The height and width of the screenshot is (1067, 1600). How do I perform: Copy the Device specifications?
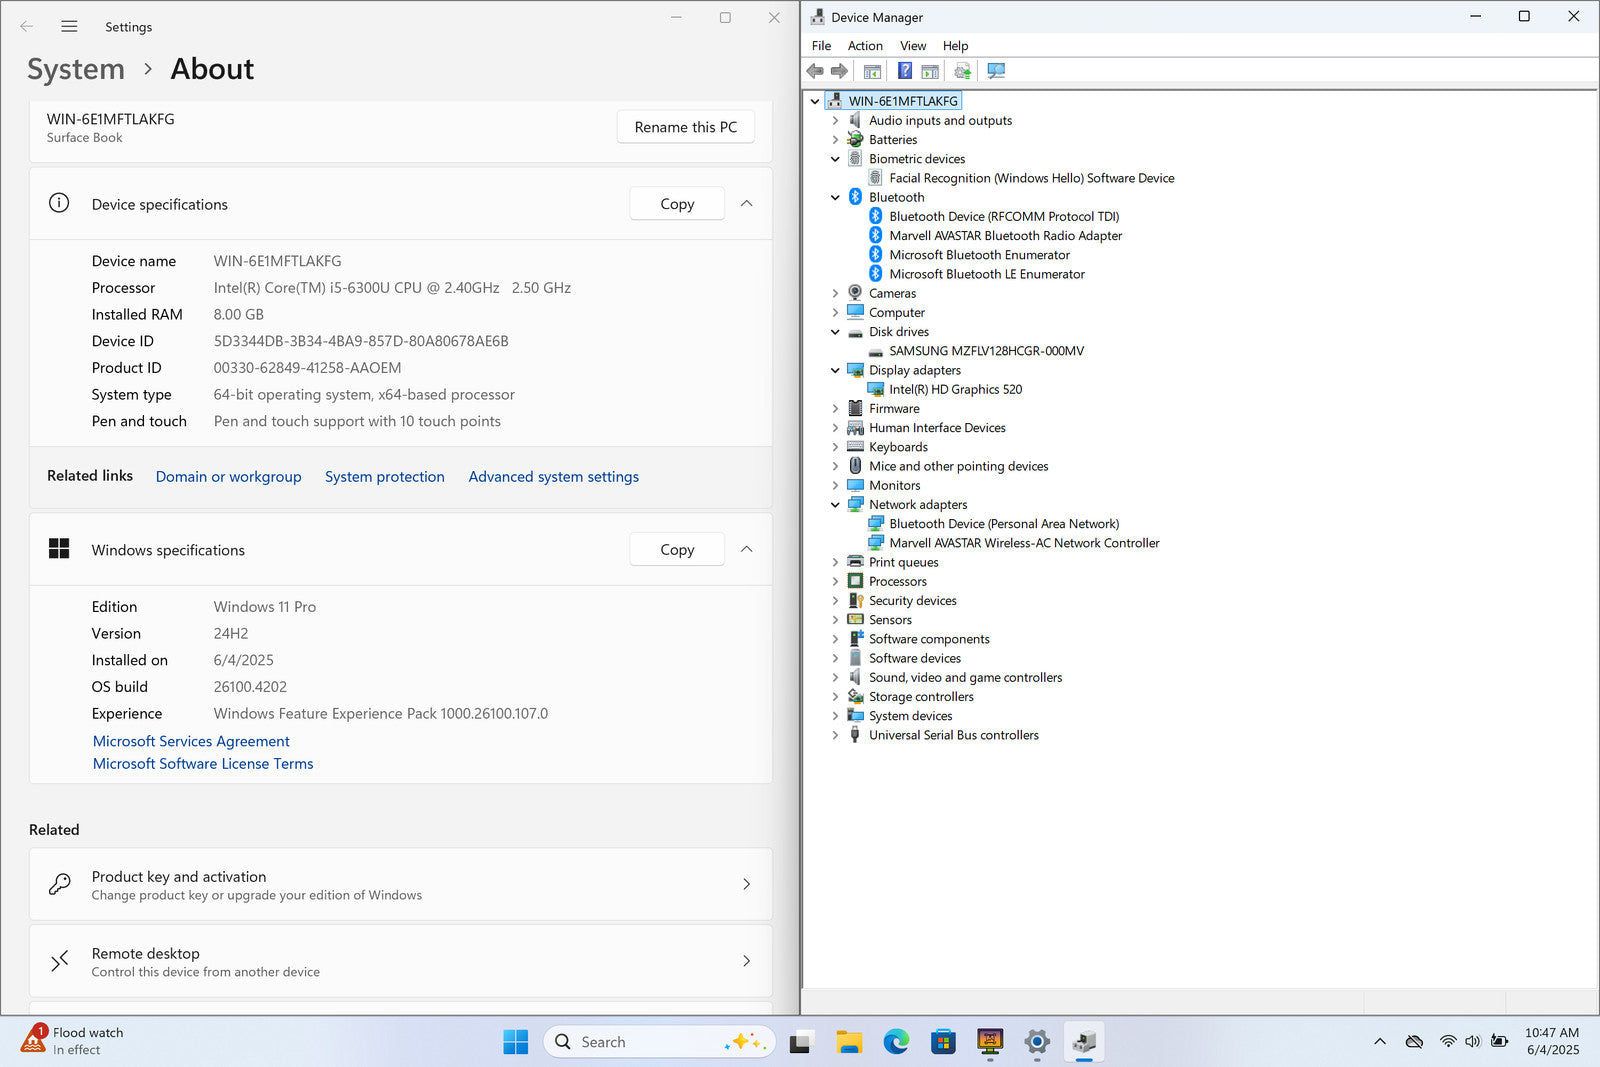(677, 204)
